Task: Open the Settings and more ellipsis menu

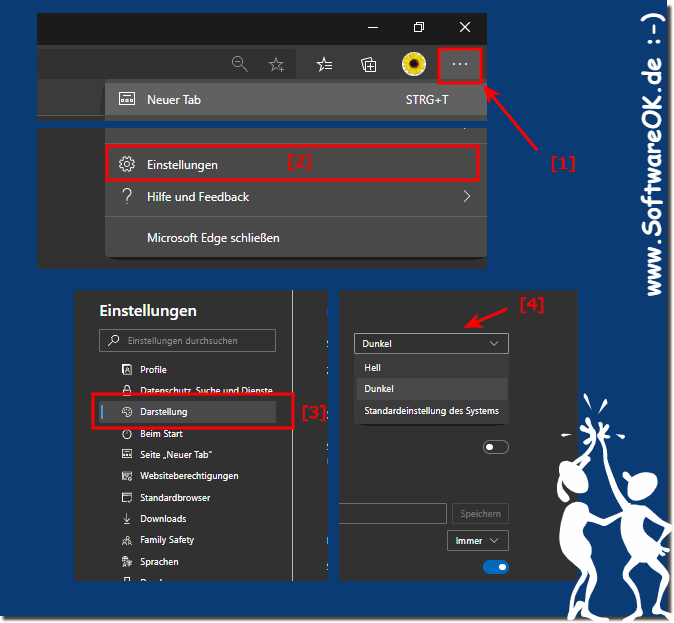Action: click(460, 65)
